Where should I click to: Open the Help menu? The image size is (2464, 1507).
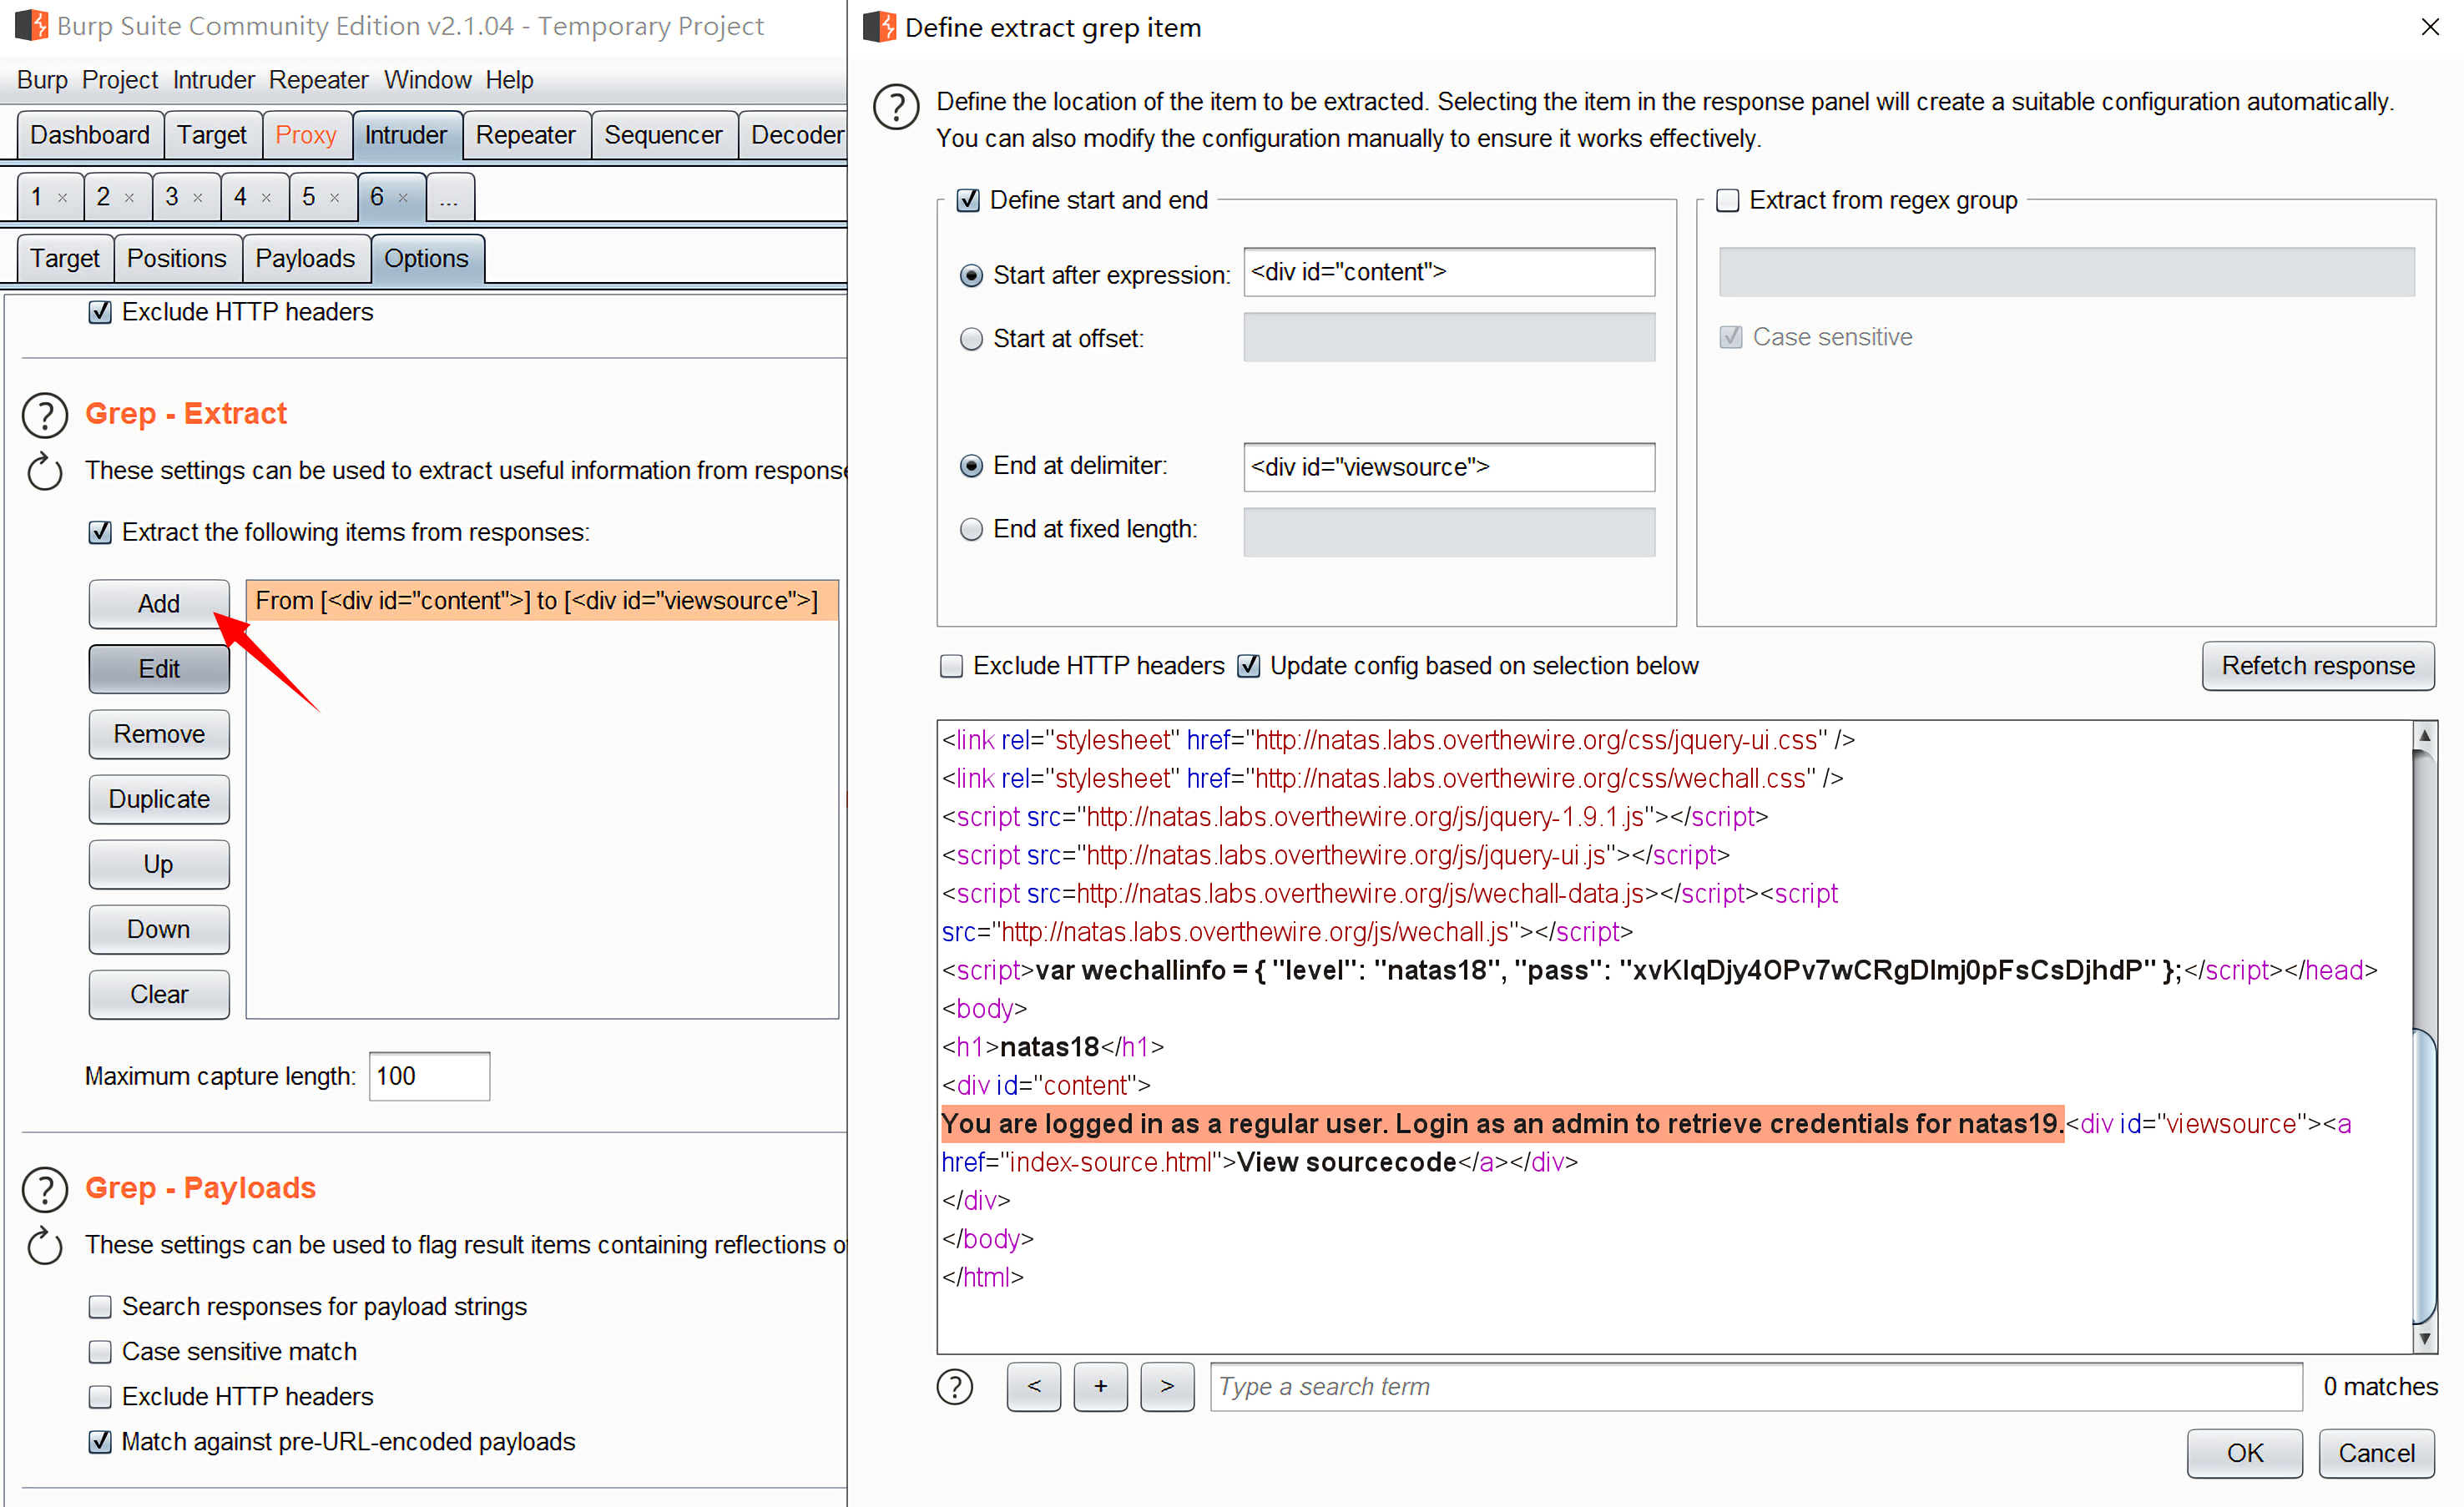point(510,80)
